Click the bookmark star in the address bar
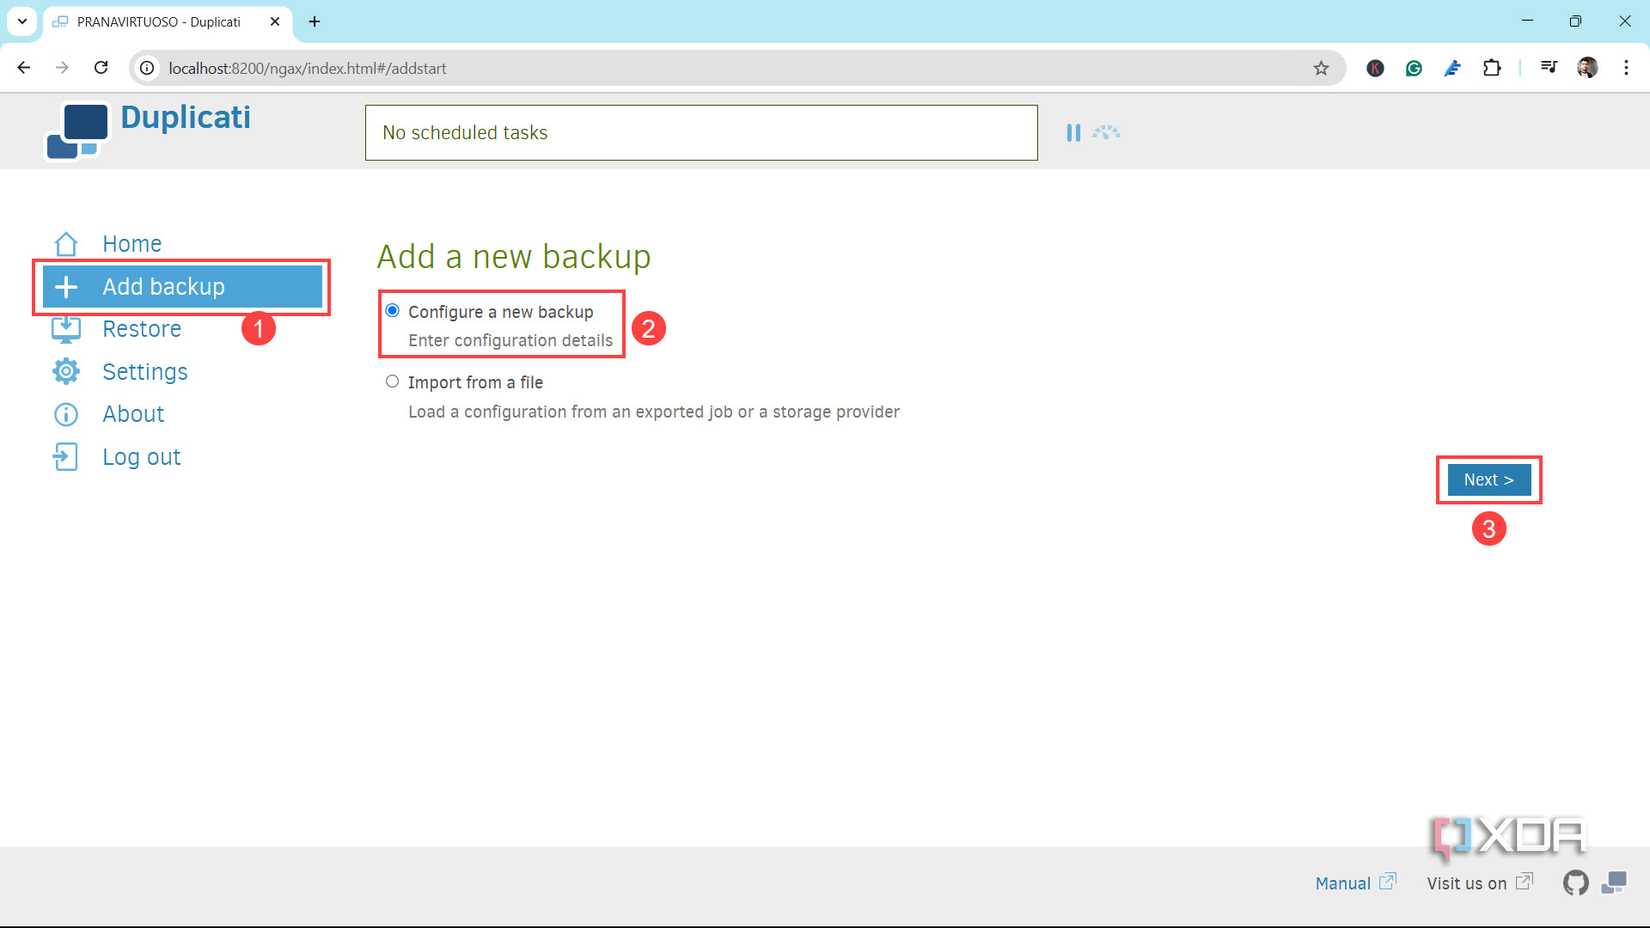The image size is (1650, 928). point(1322,68)
